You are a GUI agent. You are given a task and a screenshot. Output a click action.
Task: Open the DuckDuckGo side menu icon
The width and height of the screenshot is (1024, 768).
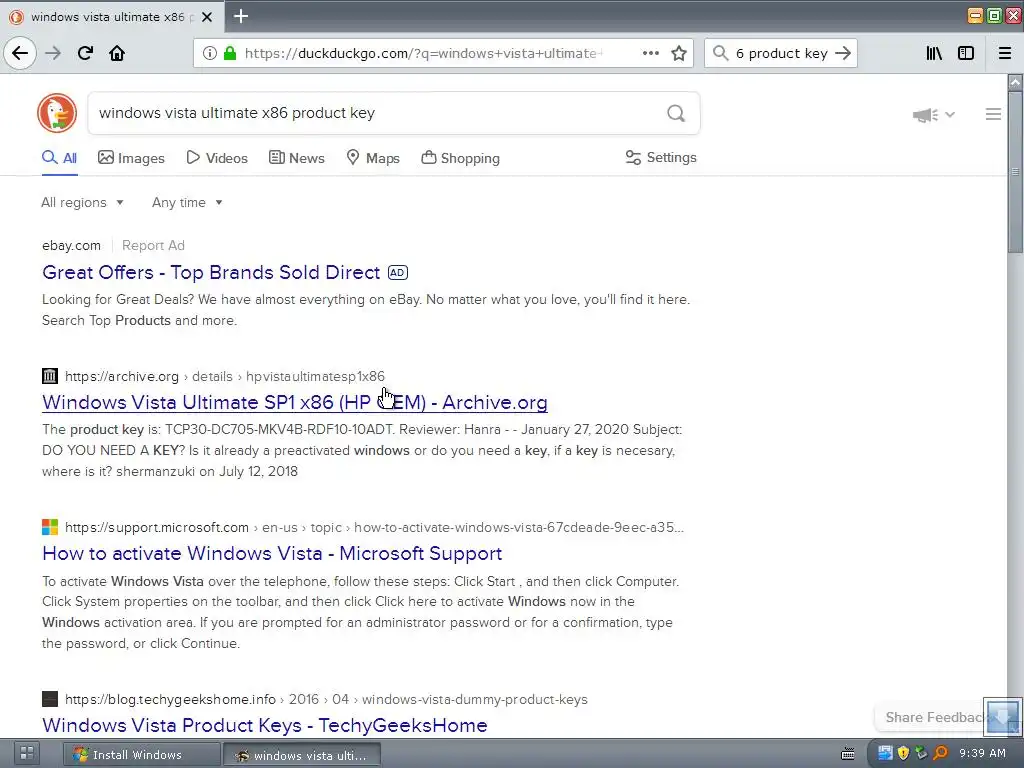tap(993, 114)
